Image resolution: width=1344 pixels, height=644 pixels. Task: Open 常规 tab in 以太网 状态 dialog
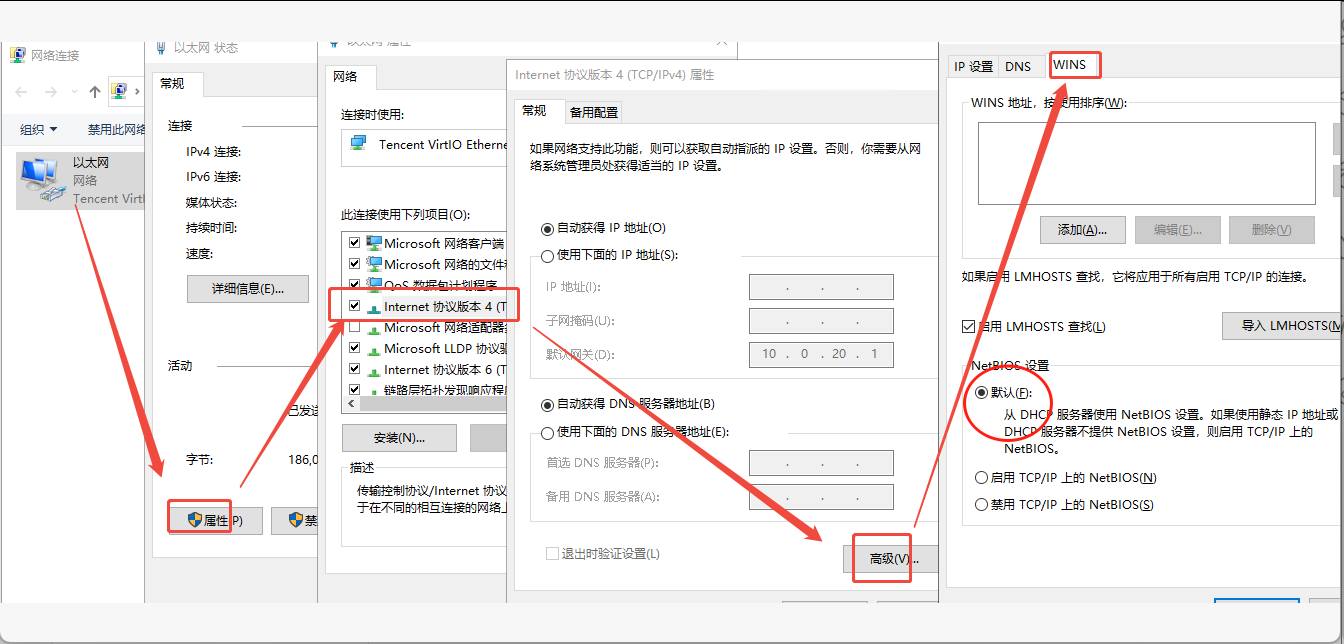[x=179, y=84]
